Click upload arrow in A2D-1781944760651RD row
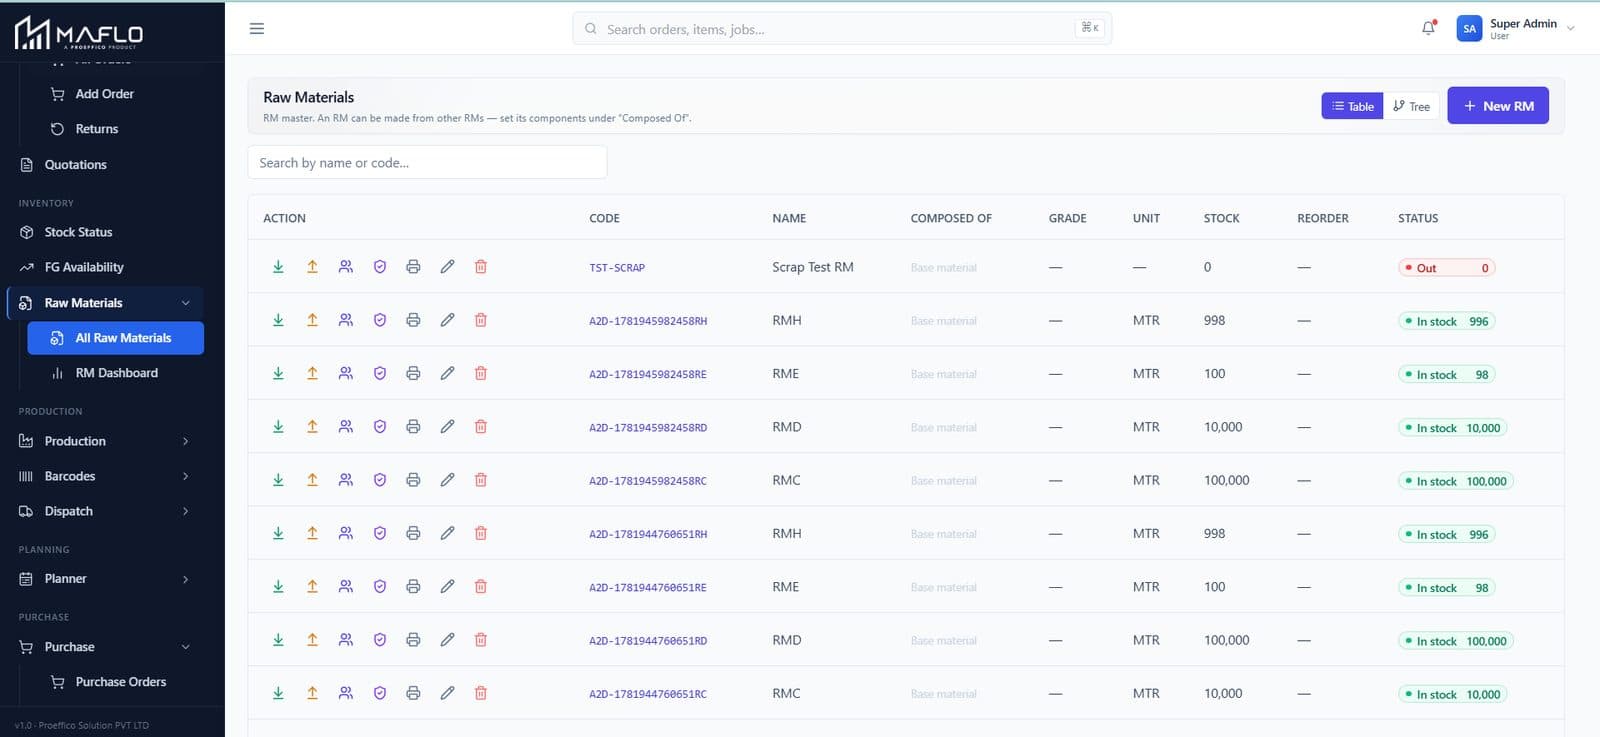This screenshot has width=1600, height=737. [312, 640]
